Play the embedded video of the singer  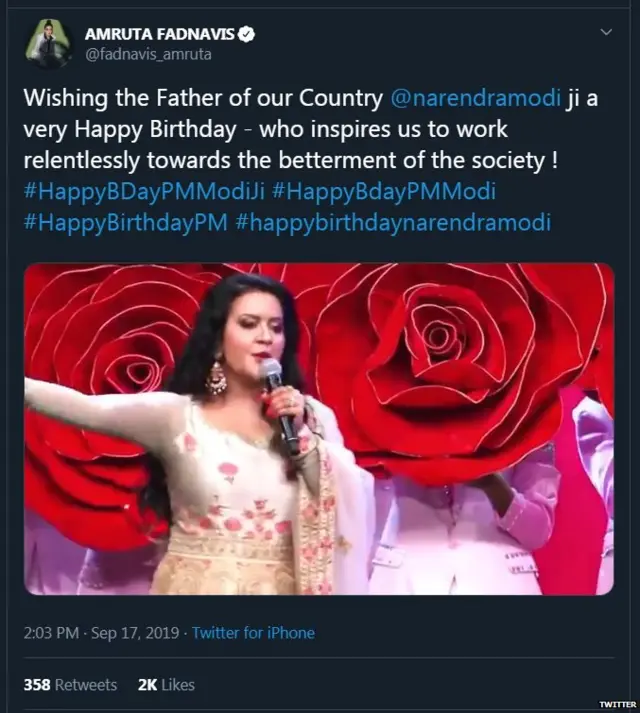[318, 429]
